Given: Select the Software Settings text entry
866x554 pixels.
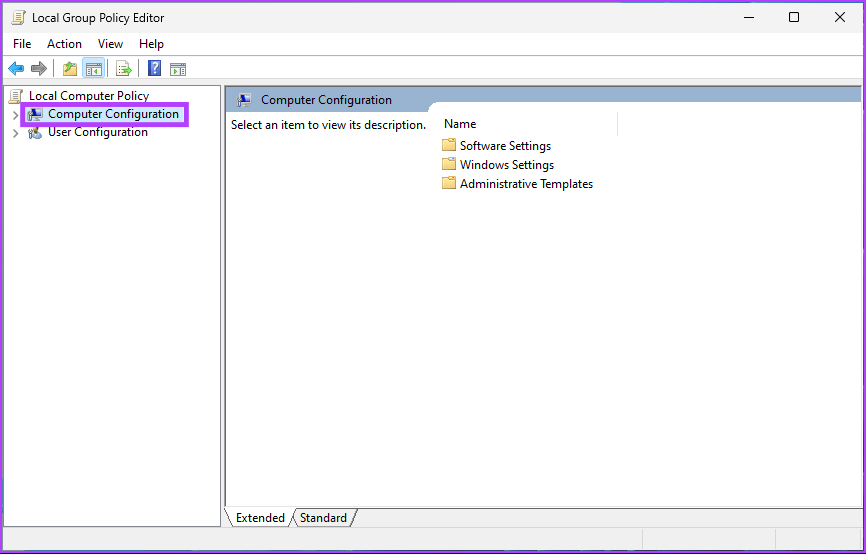Looking at the screenshot, I should 505,146.
